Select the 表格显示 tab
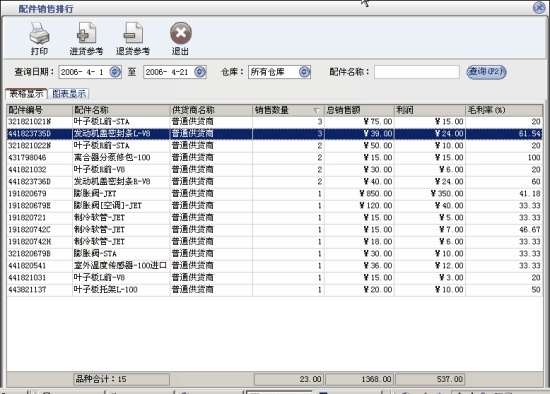Viewport: 550px width, 394px height. click(x=26, y=93)
